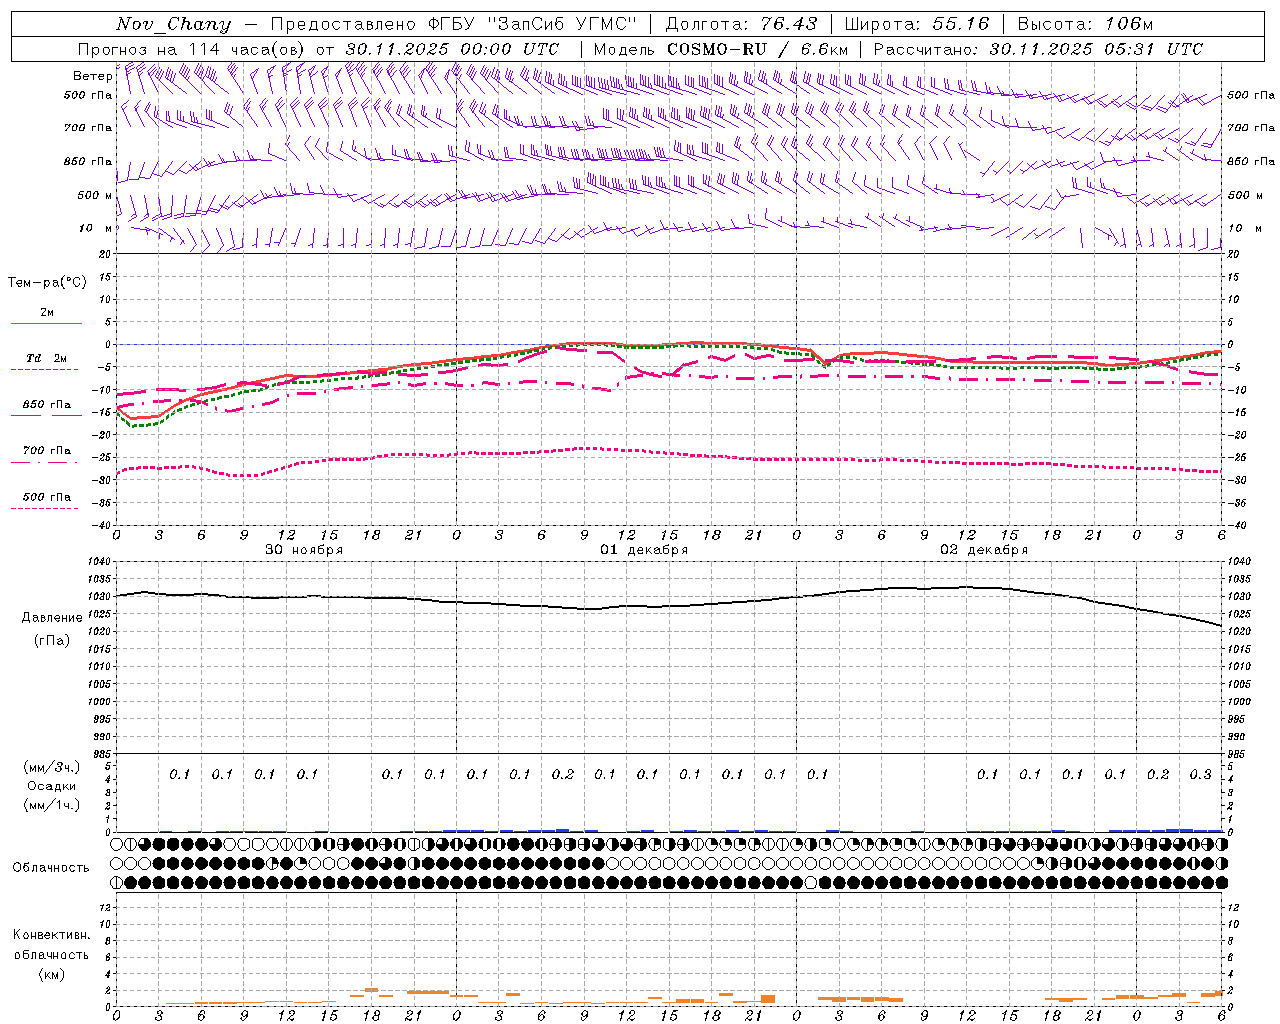Click the 'Конвективн.' convective cloud label

pyautogui.click(x=51, y=935)
